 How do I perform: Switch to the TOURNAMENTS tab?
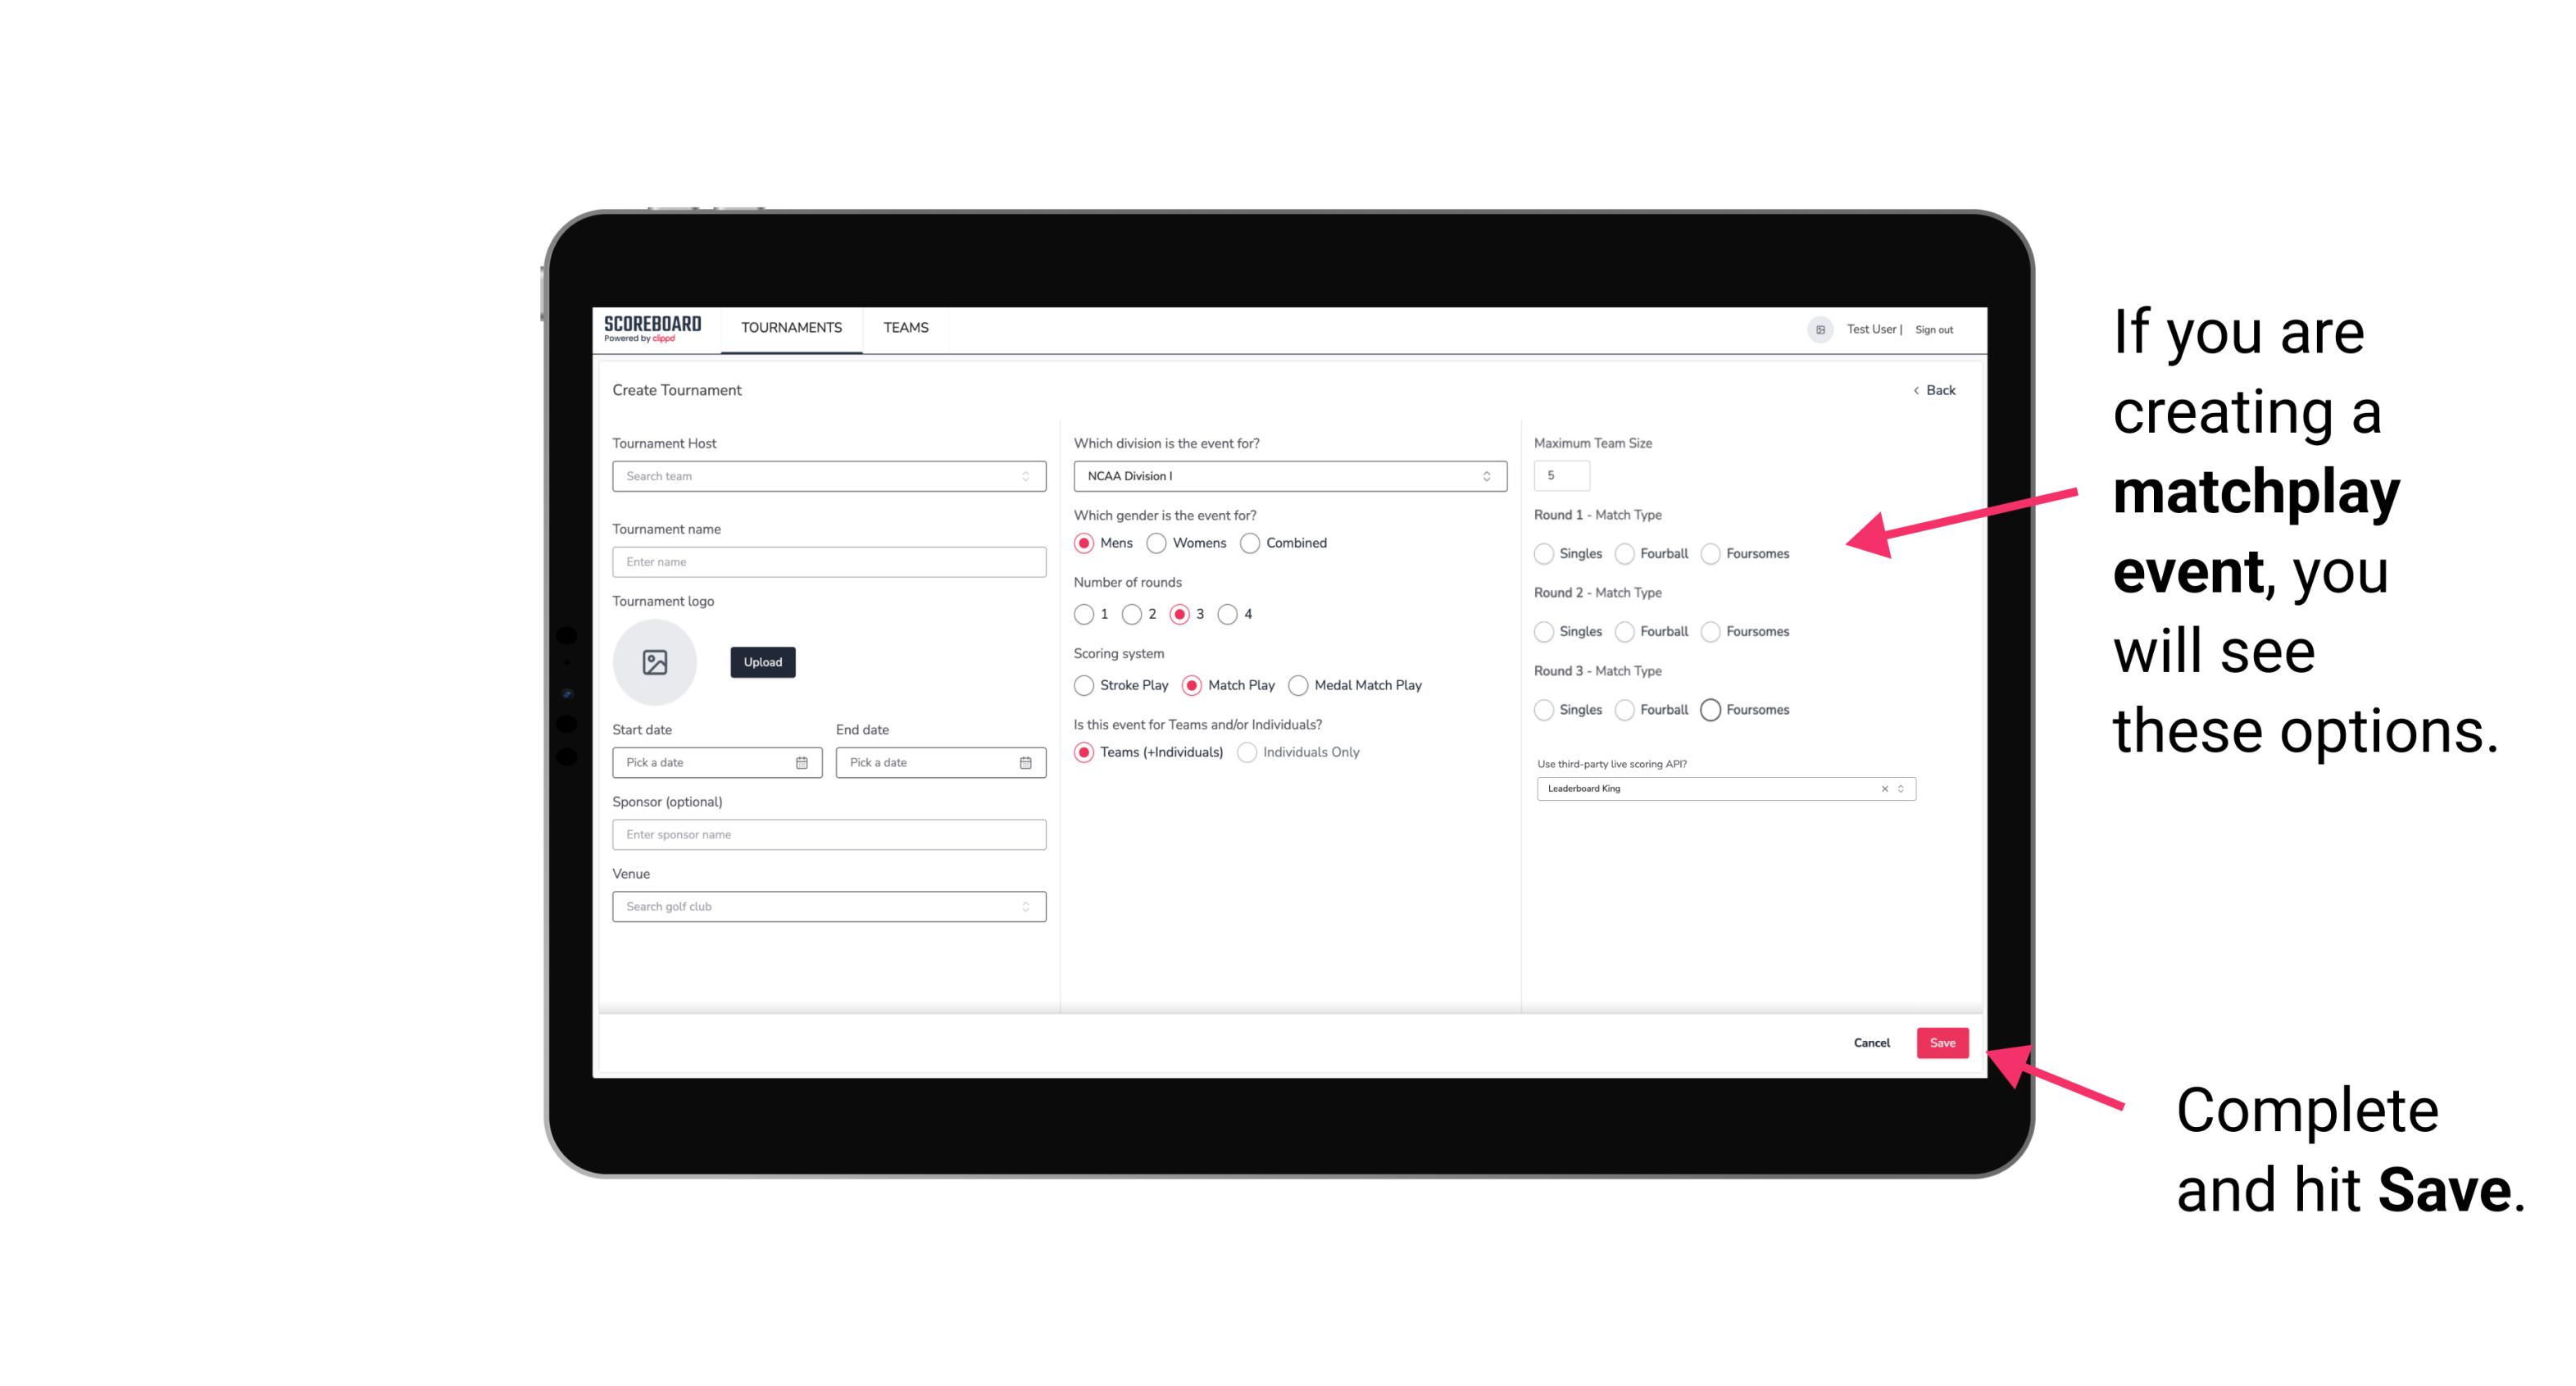pyautogui.click(x=790, y=328)
